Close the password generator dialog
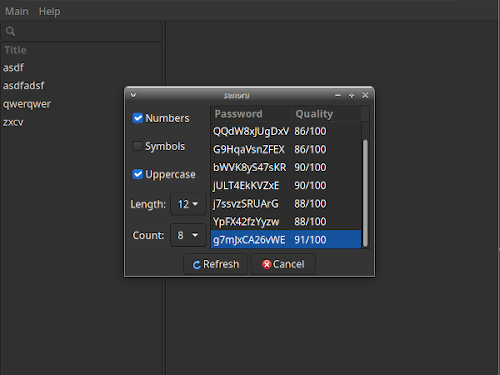Image resolution: width=500 pixels, height=375 pixels. point(365,96)
